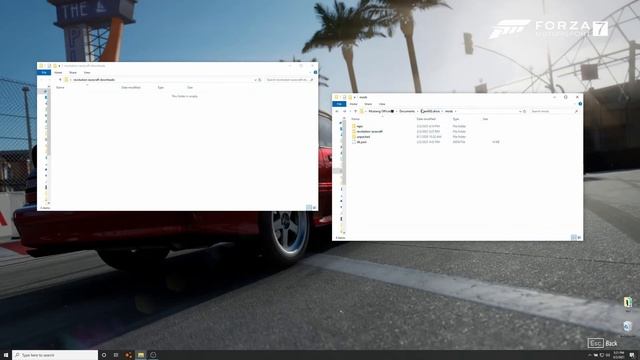Open the Windows Start menu
Screen dimensions: 640x360
pos(6,355)
